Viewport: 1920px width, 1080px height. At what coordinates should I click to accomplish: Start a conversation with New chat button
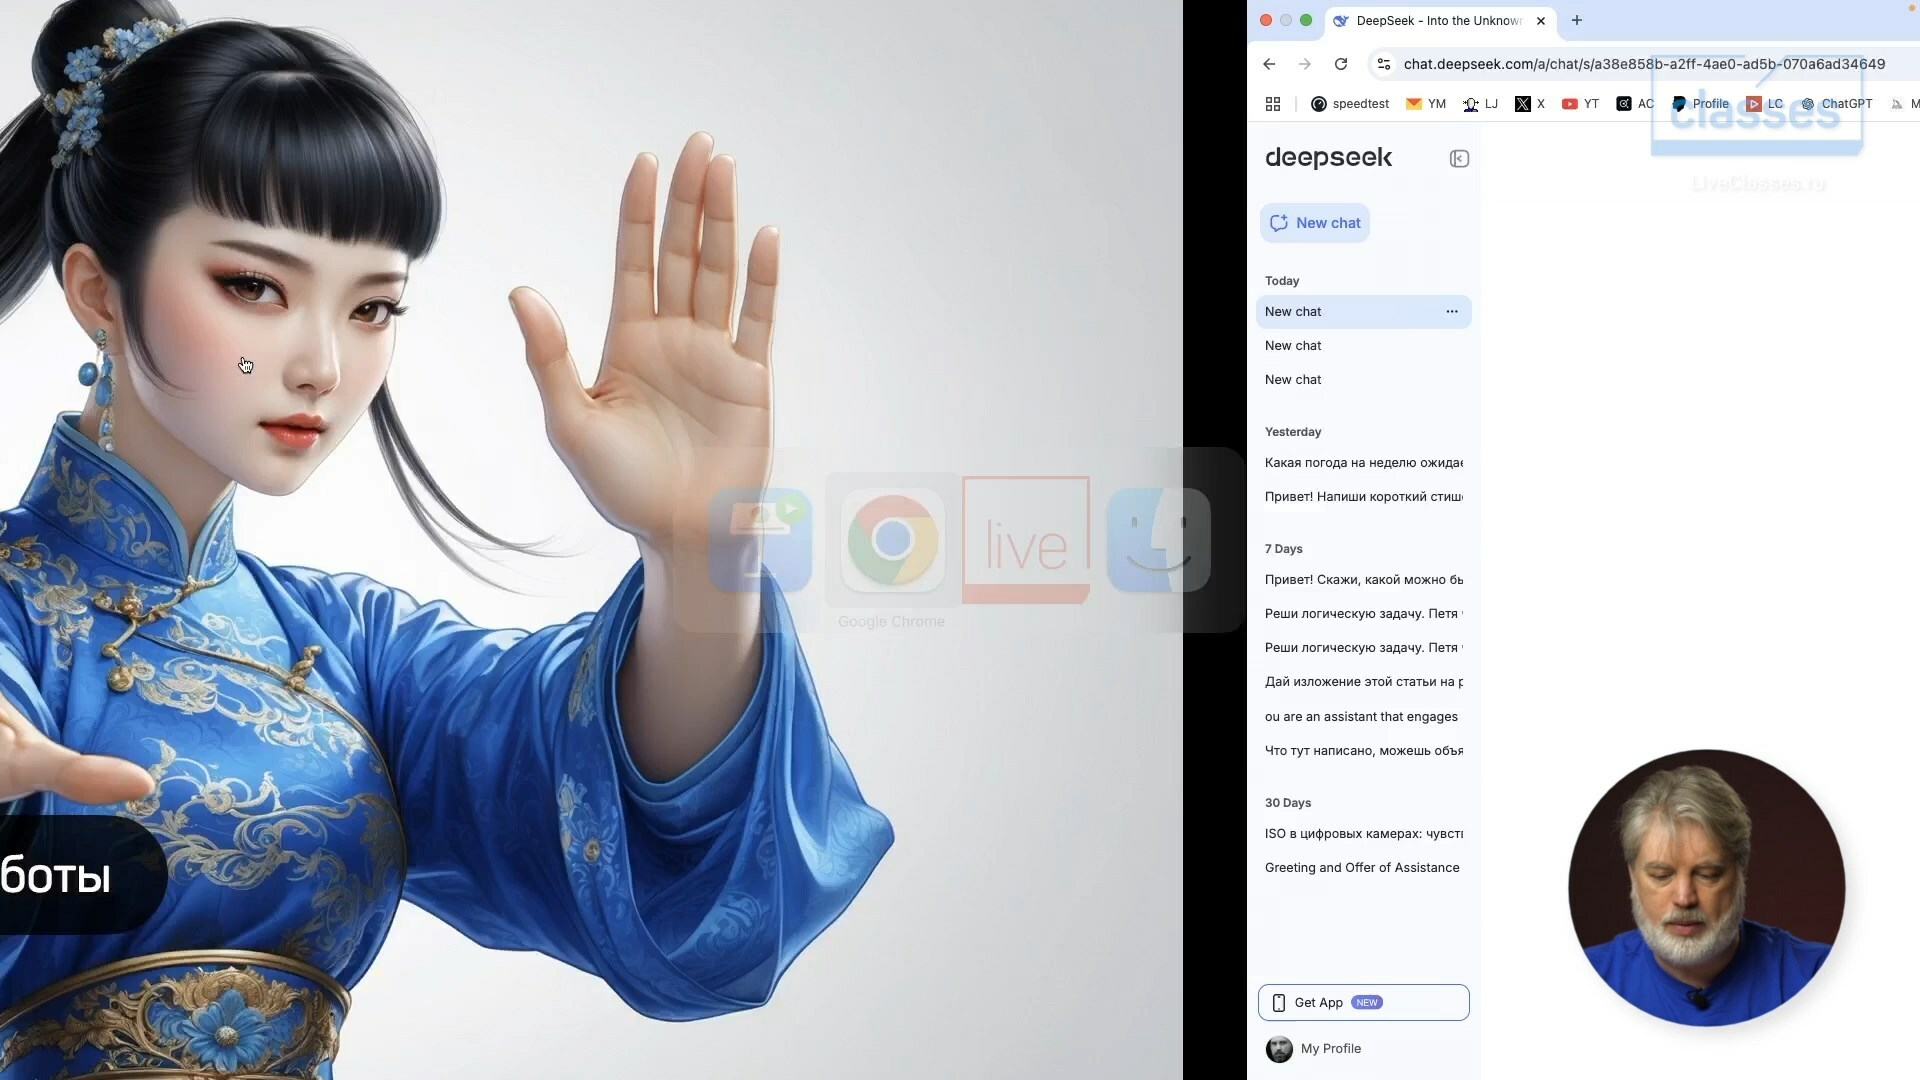point(1315,223)
